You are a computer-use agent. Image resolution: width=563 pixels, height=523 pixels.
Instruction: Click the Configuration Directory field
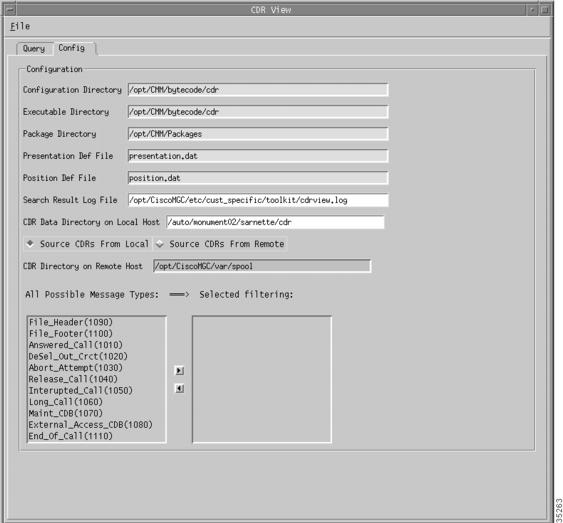[258, 90]
